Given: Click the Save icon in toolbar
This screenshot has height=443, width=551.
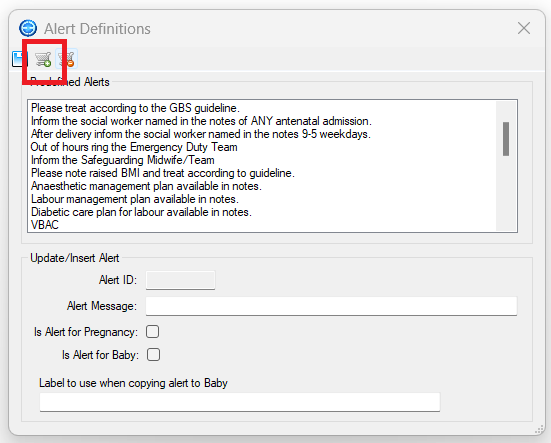Looking at the screenshot, I should click(19, 59).
